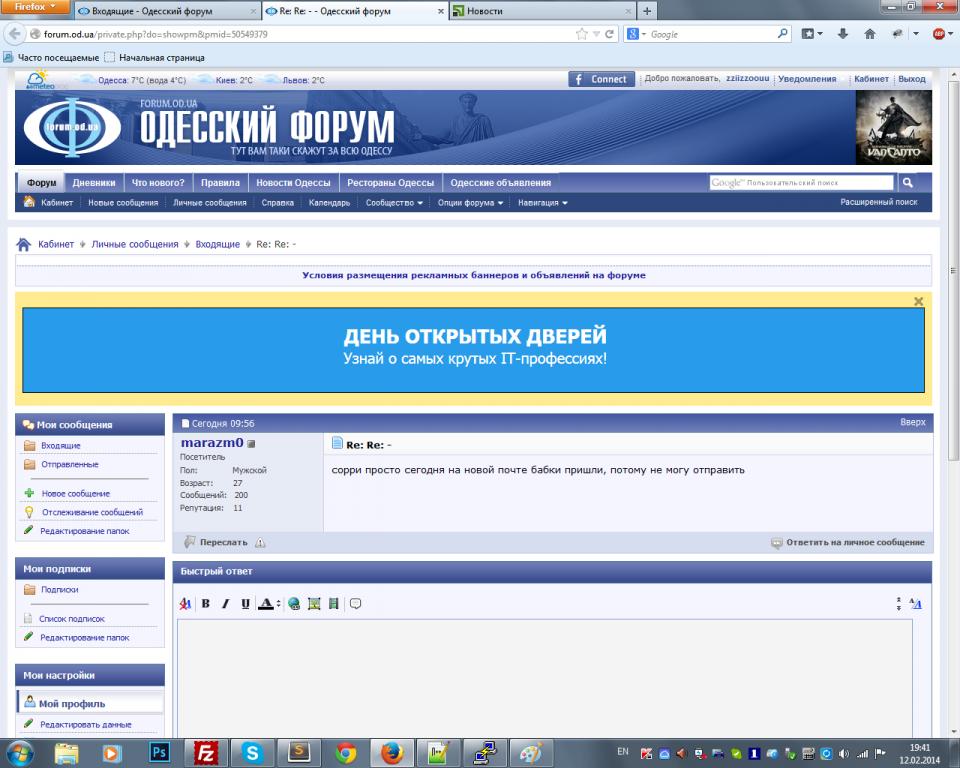Screen dimensions: 960x768
Task: Open the marazm0 user profile link
Action: point(212,443)
